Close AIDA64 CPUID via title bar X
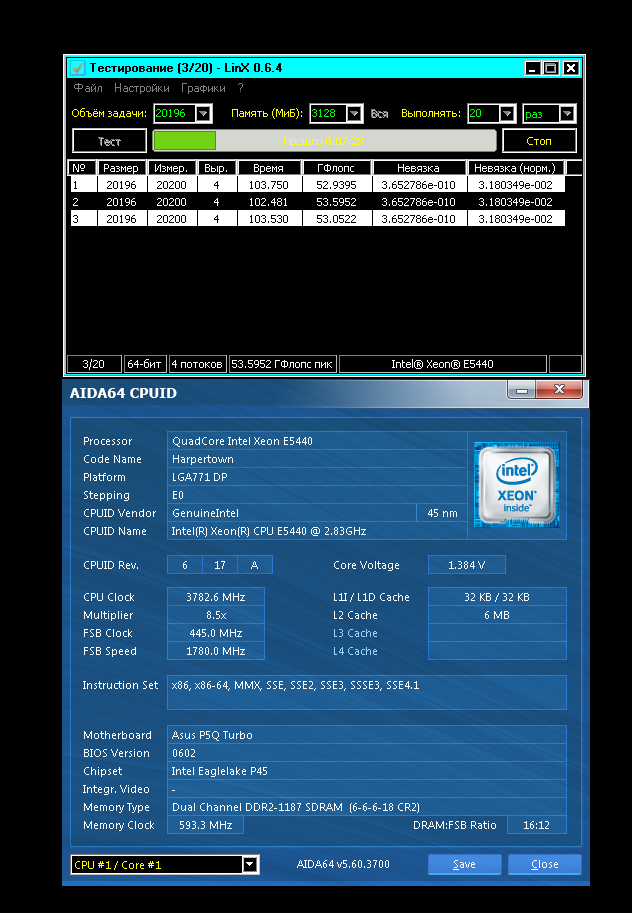Viewport: 632px width, 913px height. click(559, 390)
